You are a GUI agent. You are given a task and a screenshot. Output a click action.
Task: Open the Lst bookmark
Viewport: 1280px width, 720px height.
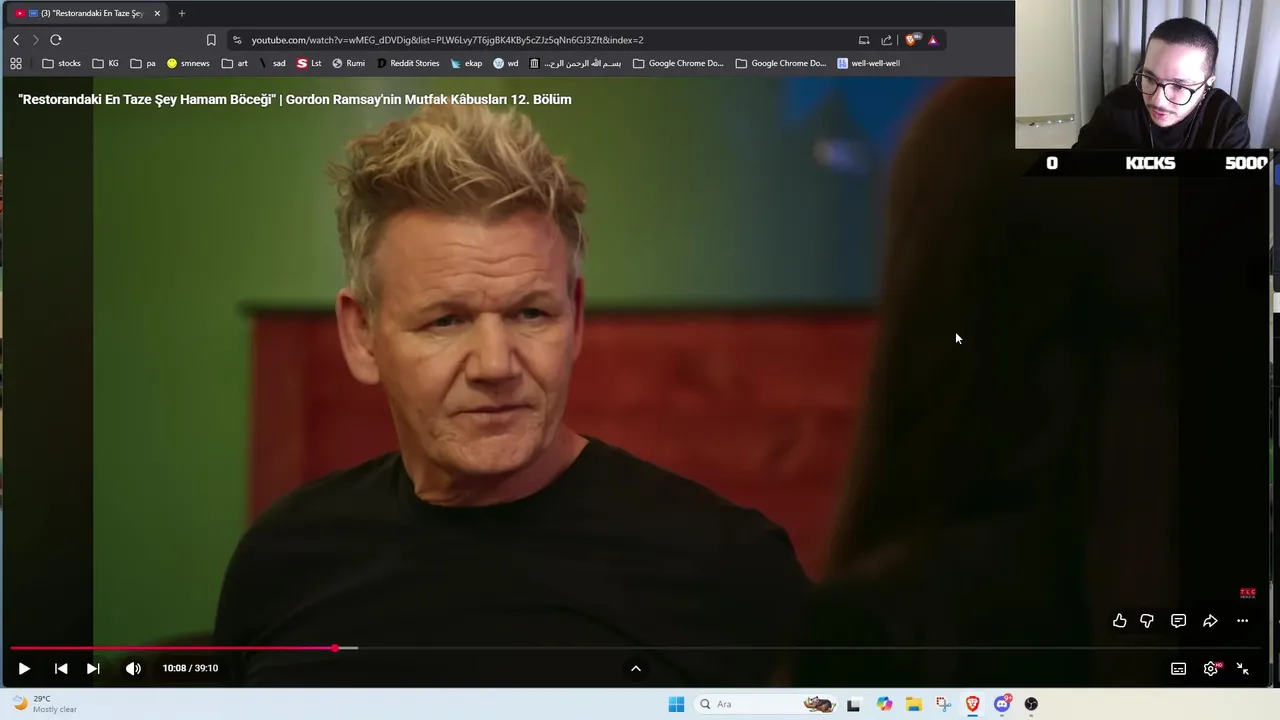(x=309, y=63)
